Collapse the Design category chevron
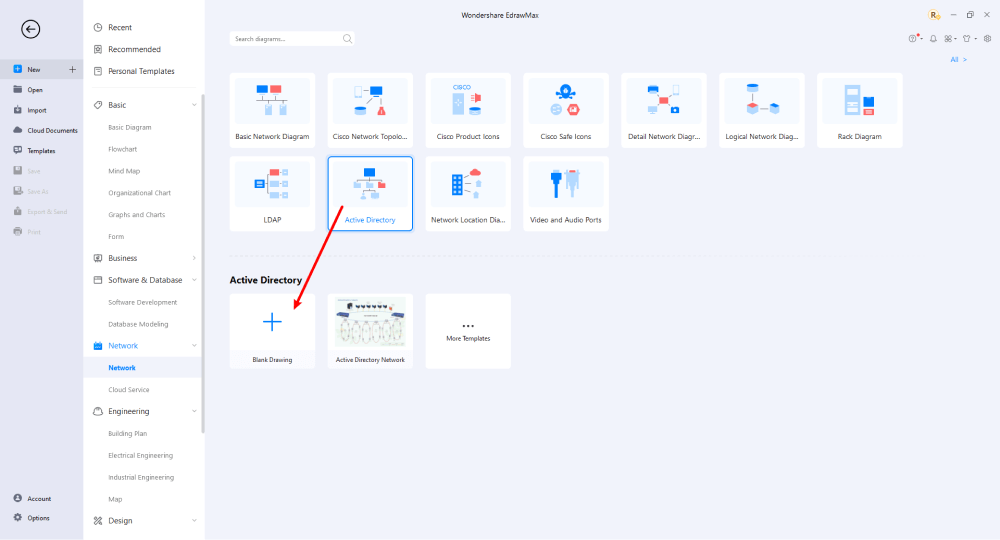The width and height of the screenshot is (1000, 540). pyautogui.click(x=194, y=521)
